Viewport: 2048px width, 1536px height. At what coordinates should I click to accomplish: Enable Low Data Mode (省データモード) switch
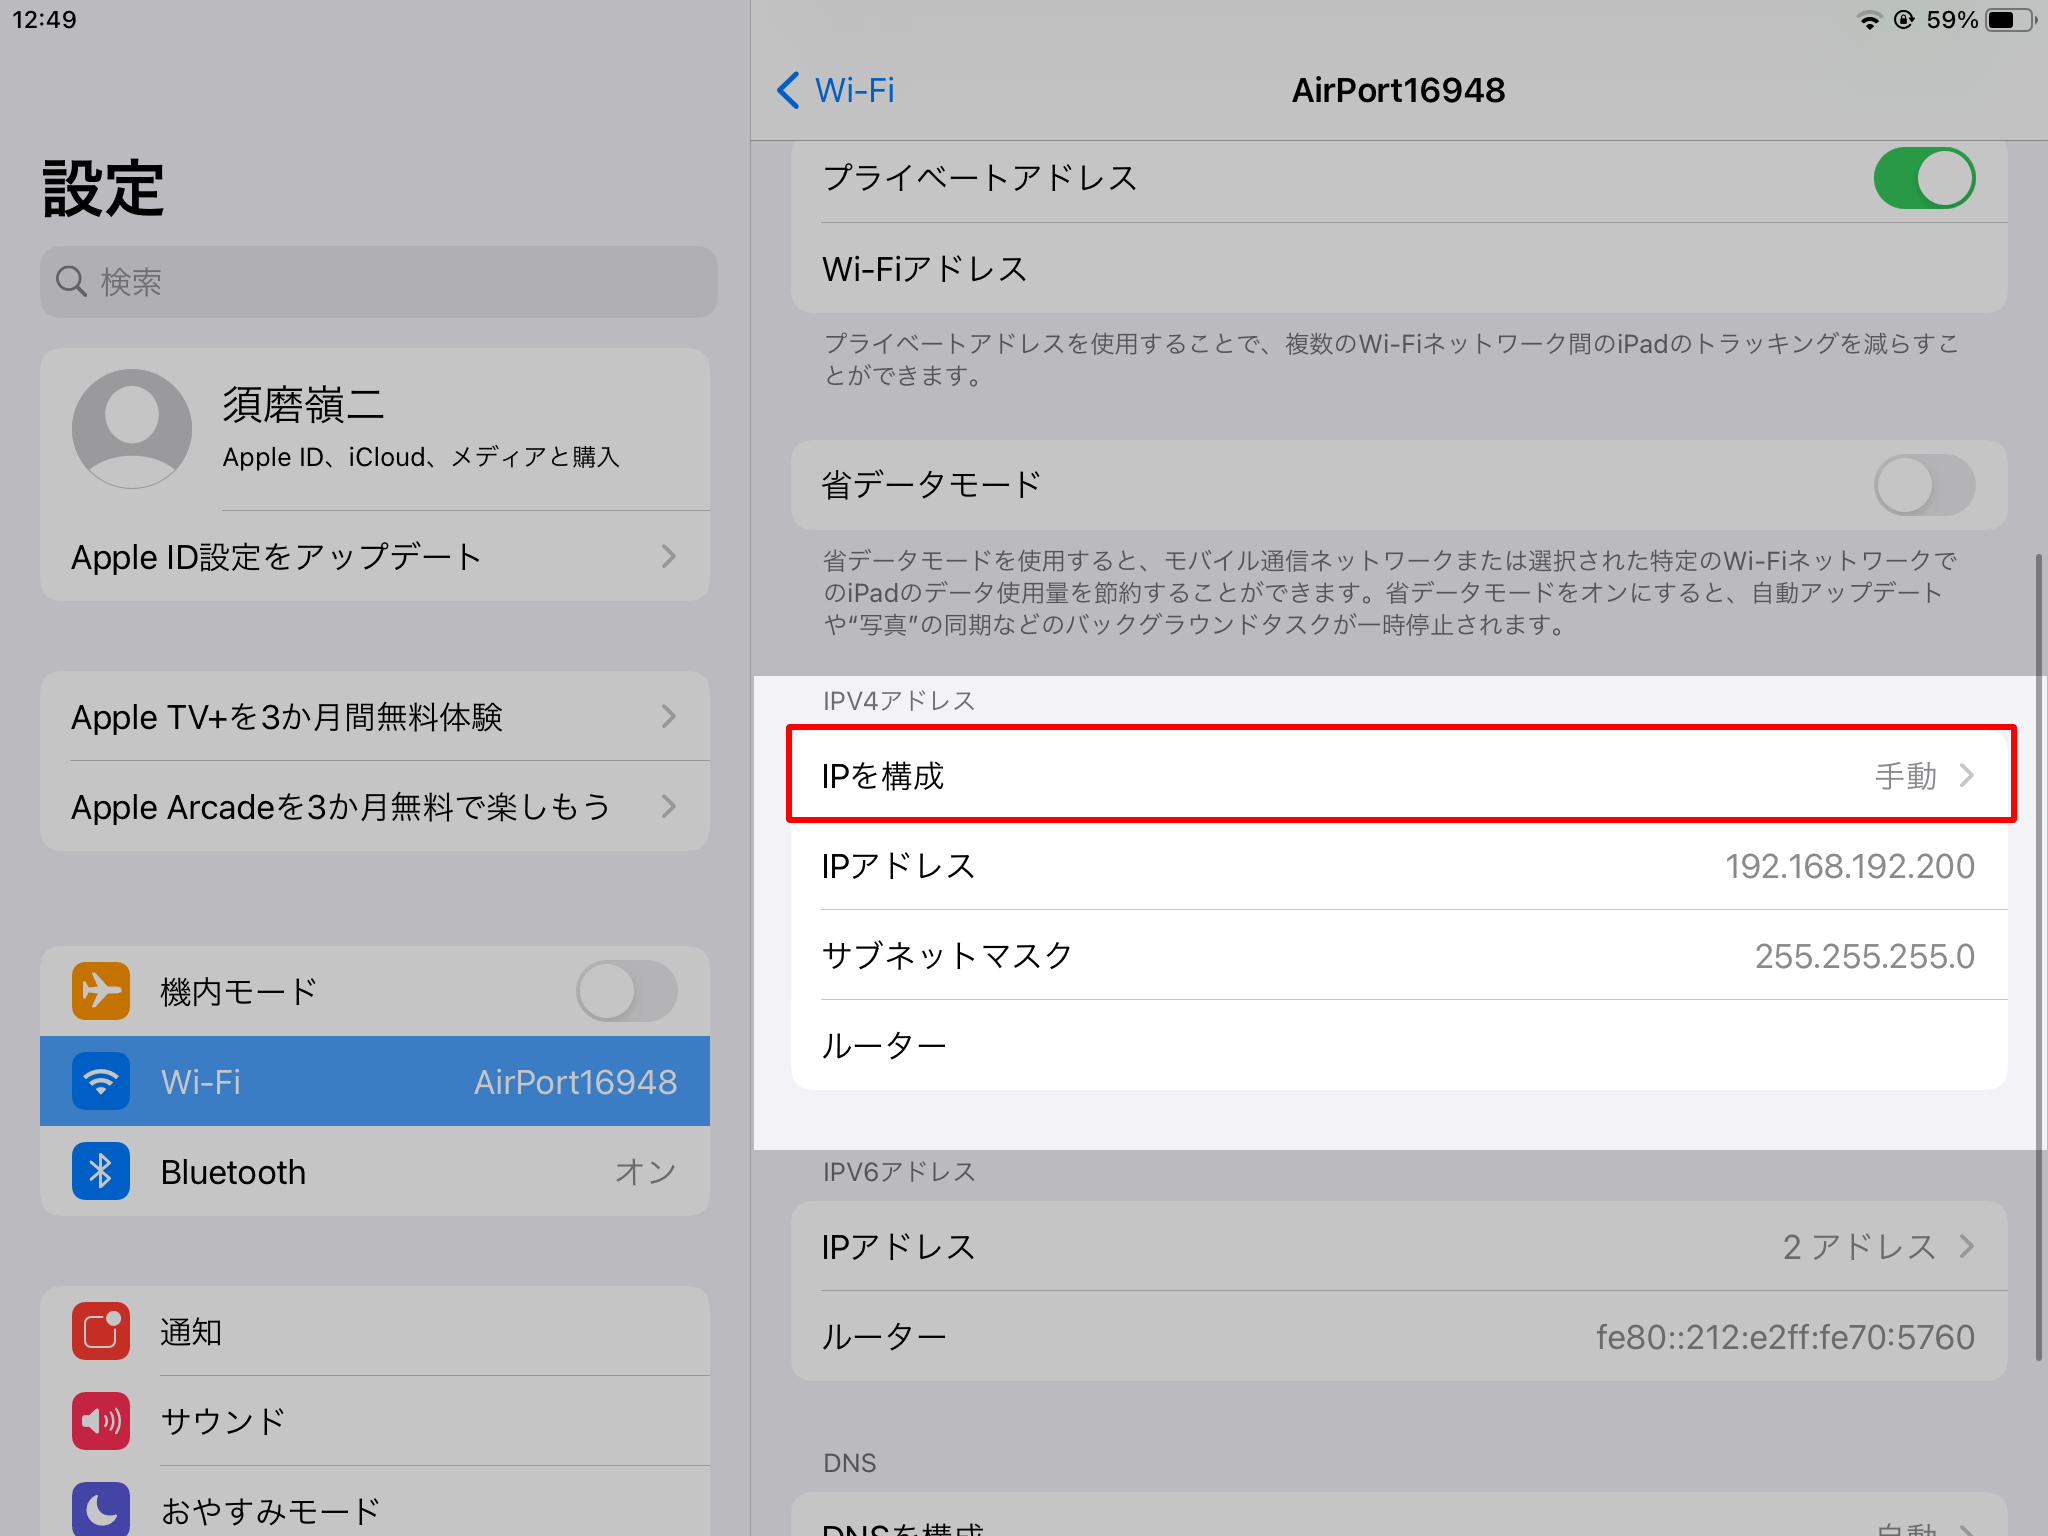pyautogui.click(x=1923, y=485)
